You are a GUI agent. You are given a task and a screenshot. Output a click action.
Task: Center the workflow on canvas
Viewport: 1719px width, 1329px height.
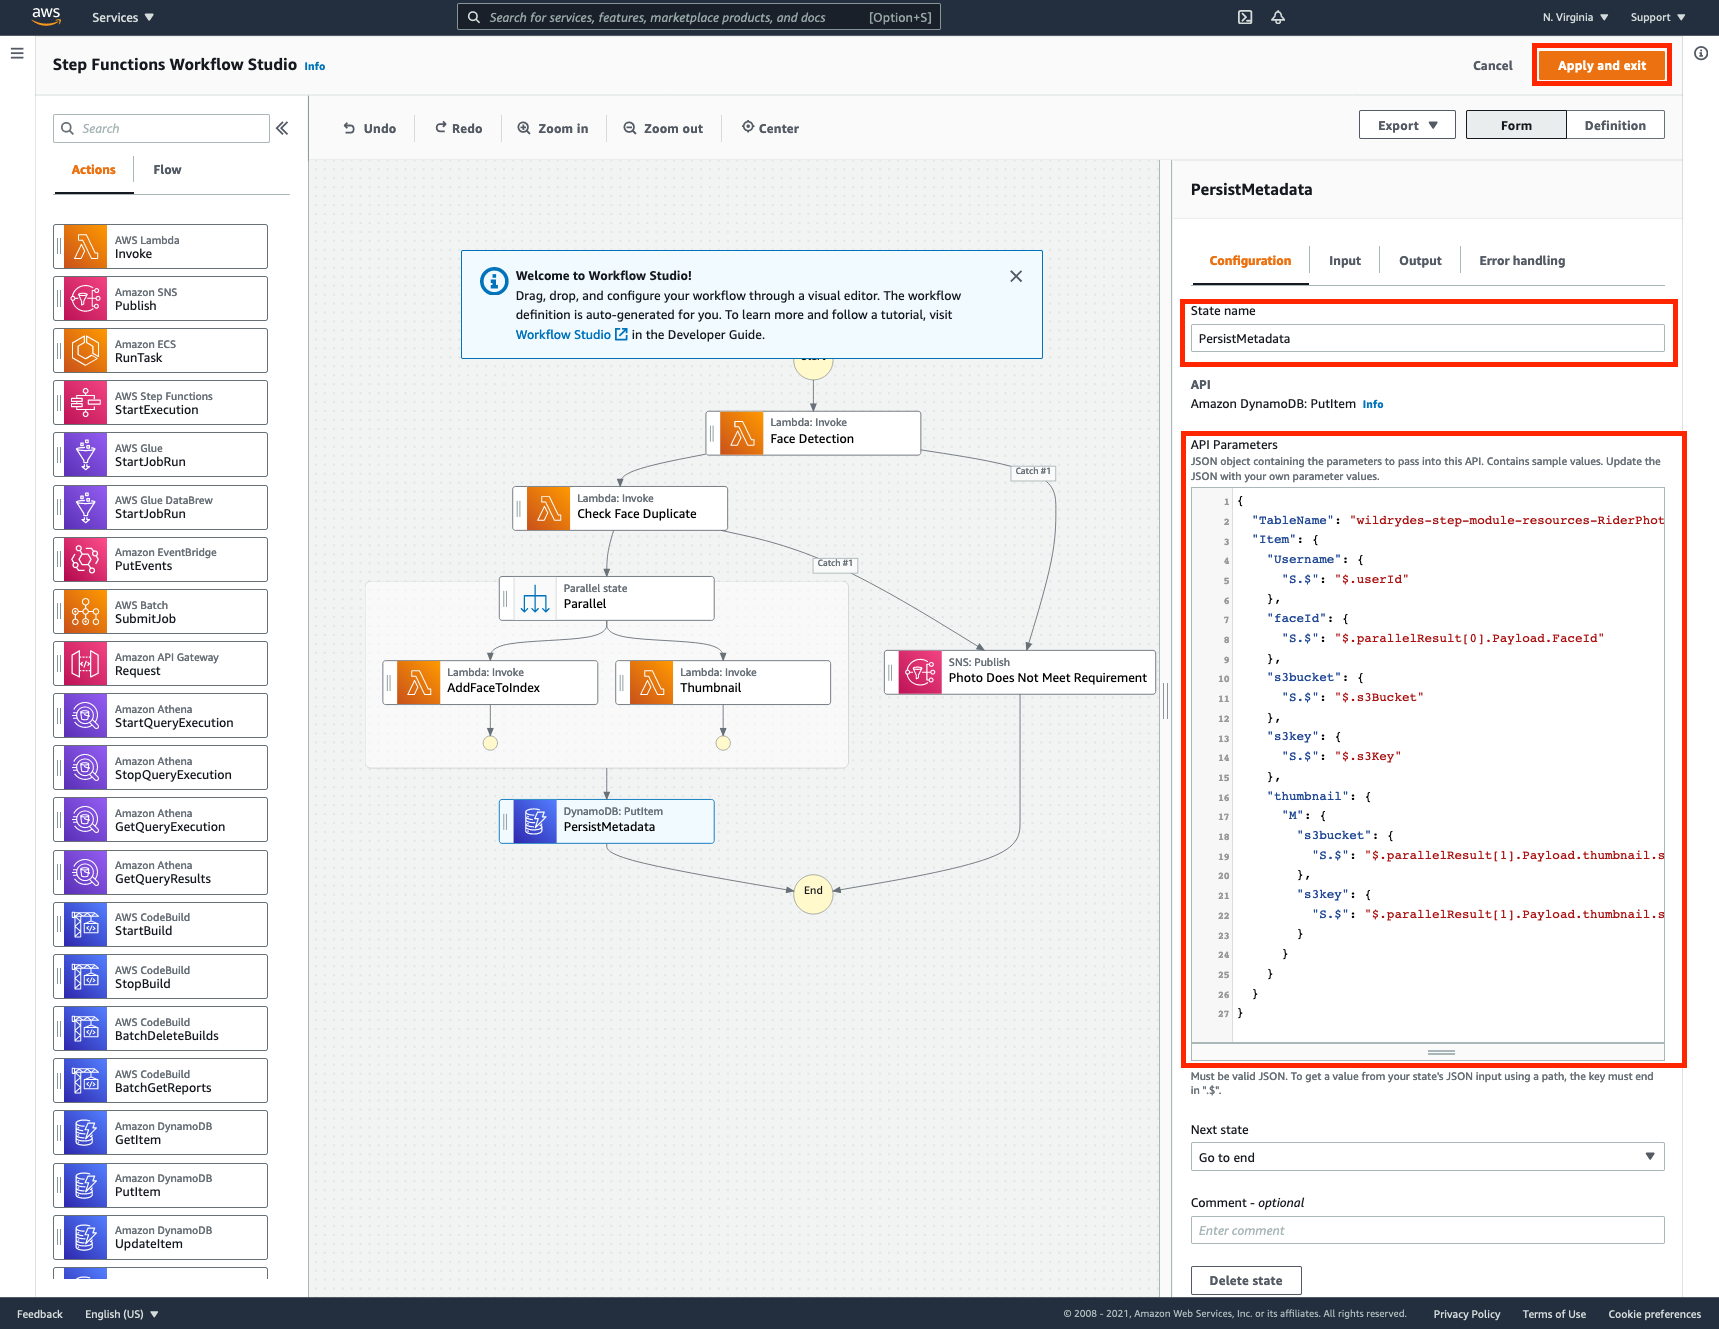tap(770, 128)
